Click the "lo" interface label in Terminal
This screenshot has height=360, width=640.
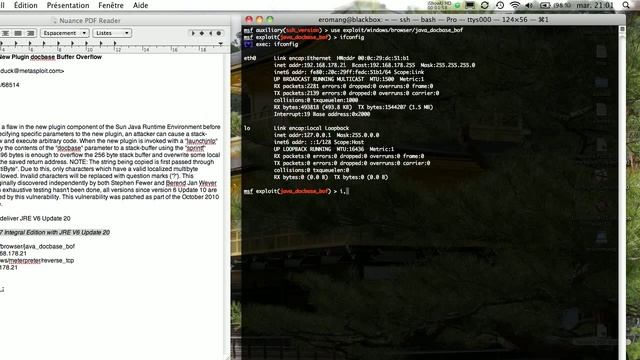pyautogui.click(x=247, y=128)
